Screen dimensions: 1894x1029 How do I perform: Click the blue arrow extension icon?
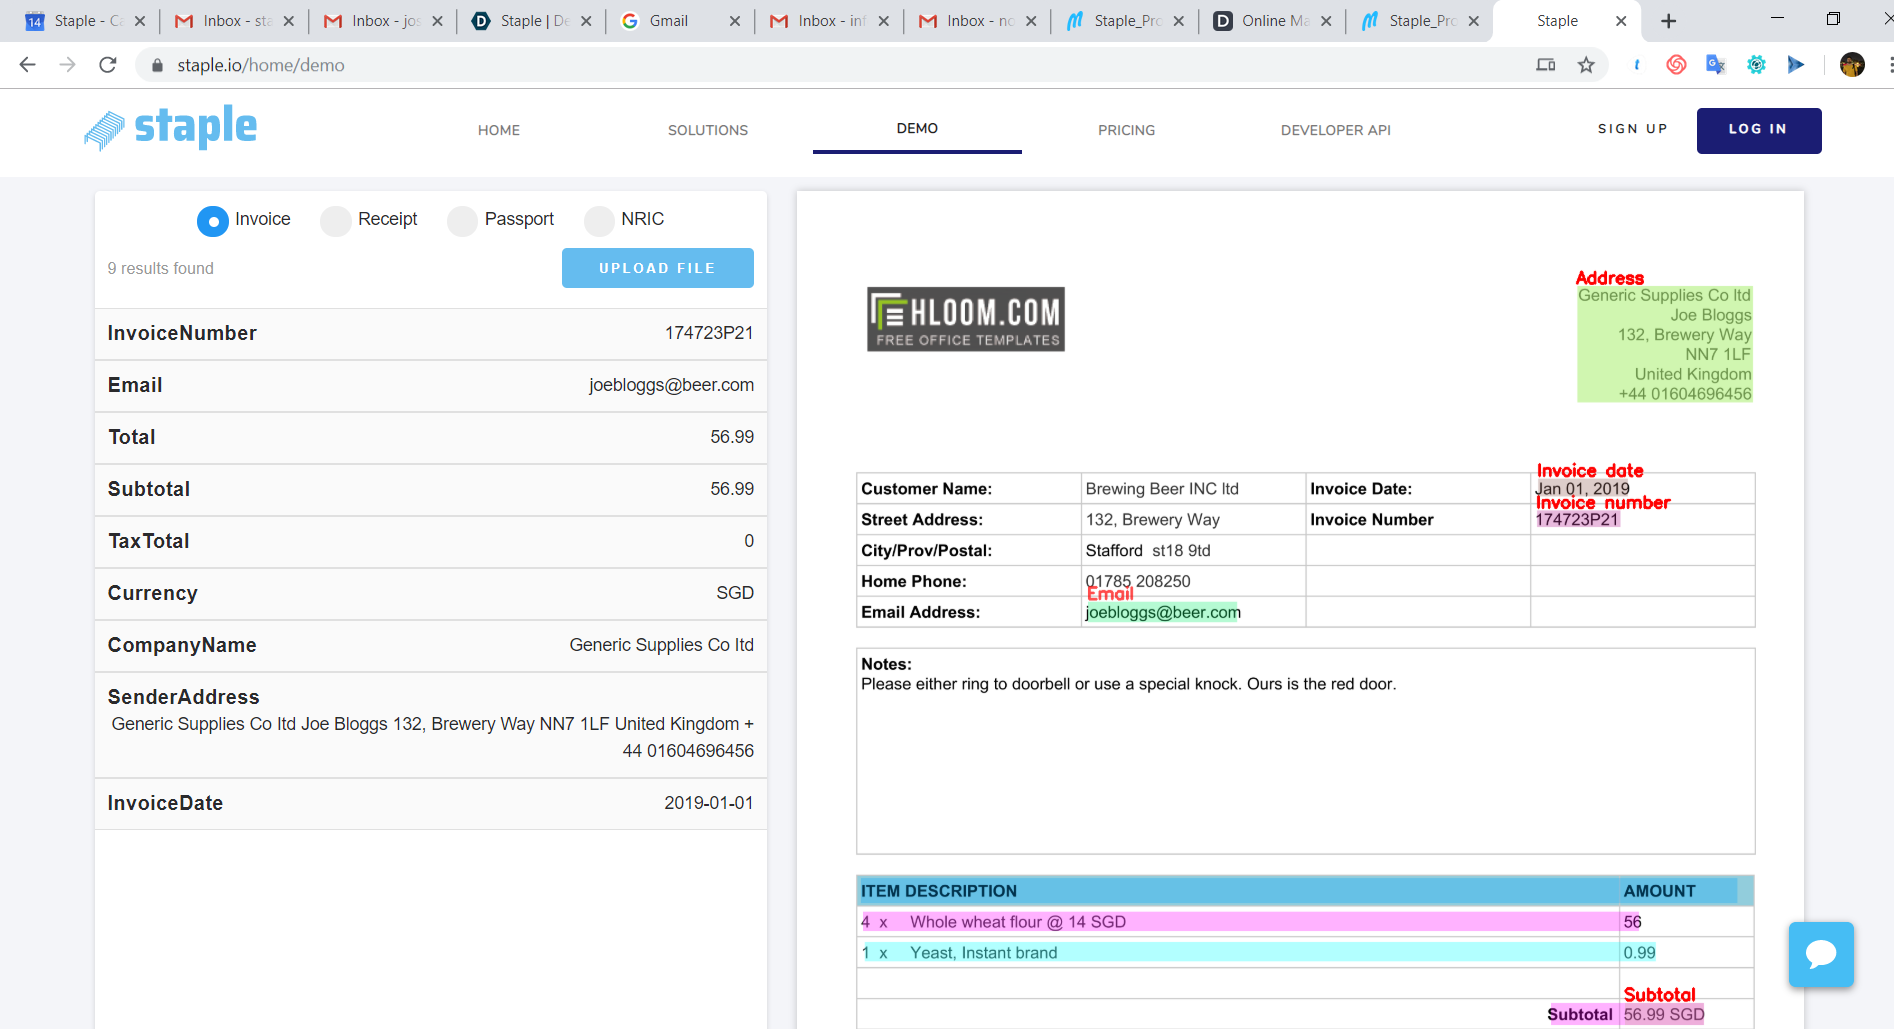[x=1796, y=65]
